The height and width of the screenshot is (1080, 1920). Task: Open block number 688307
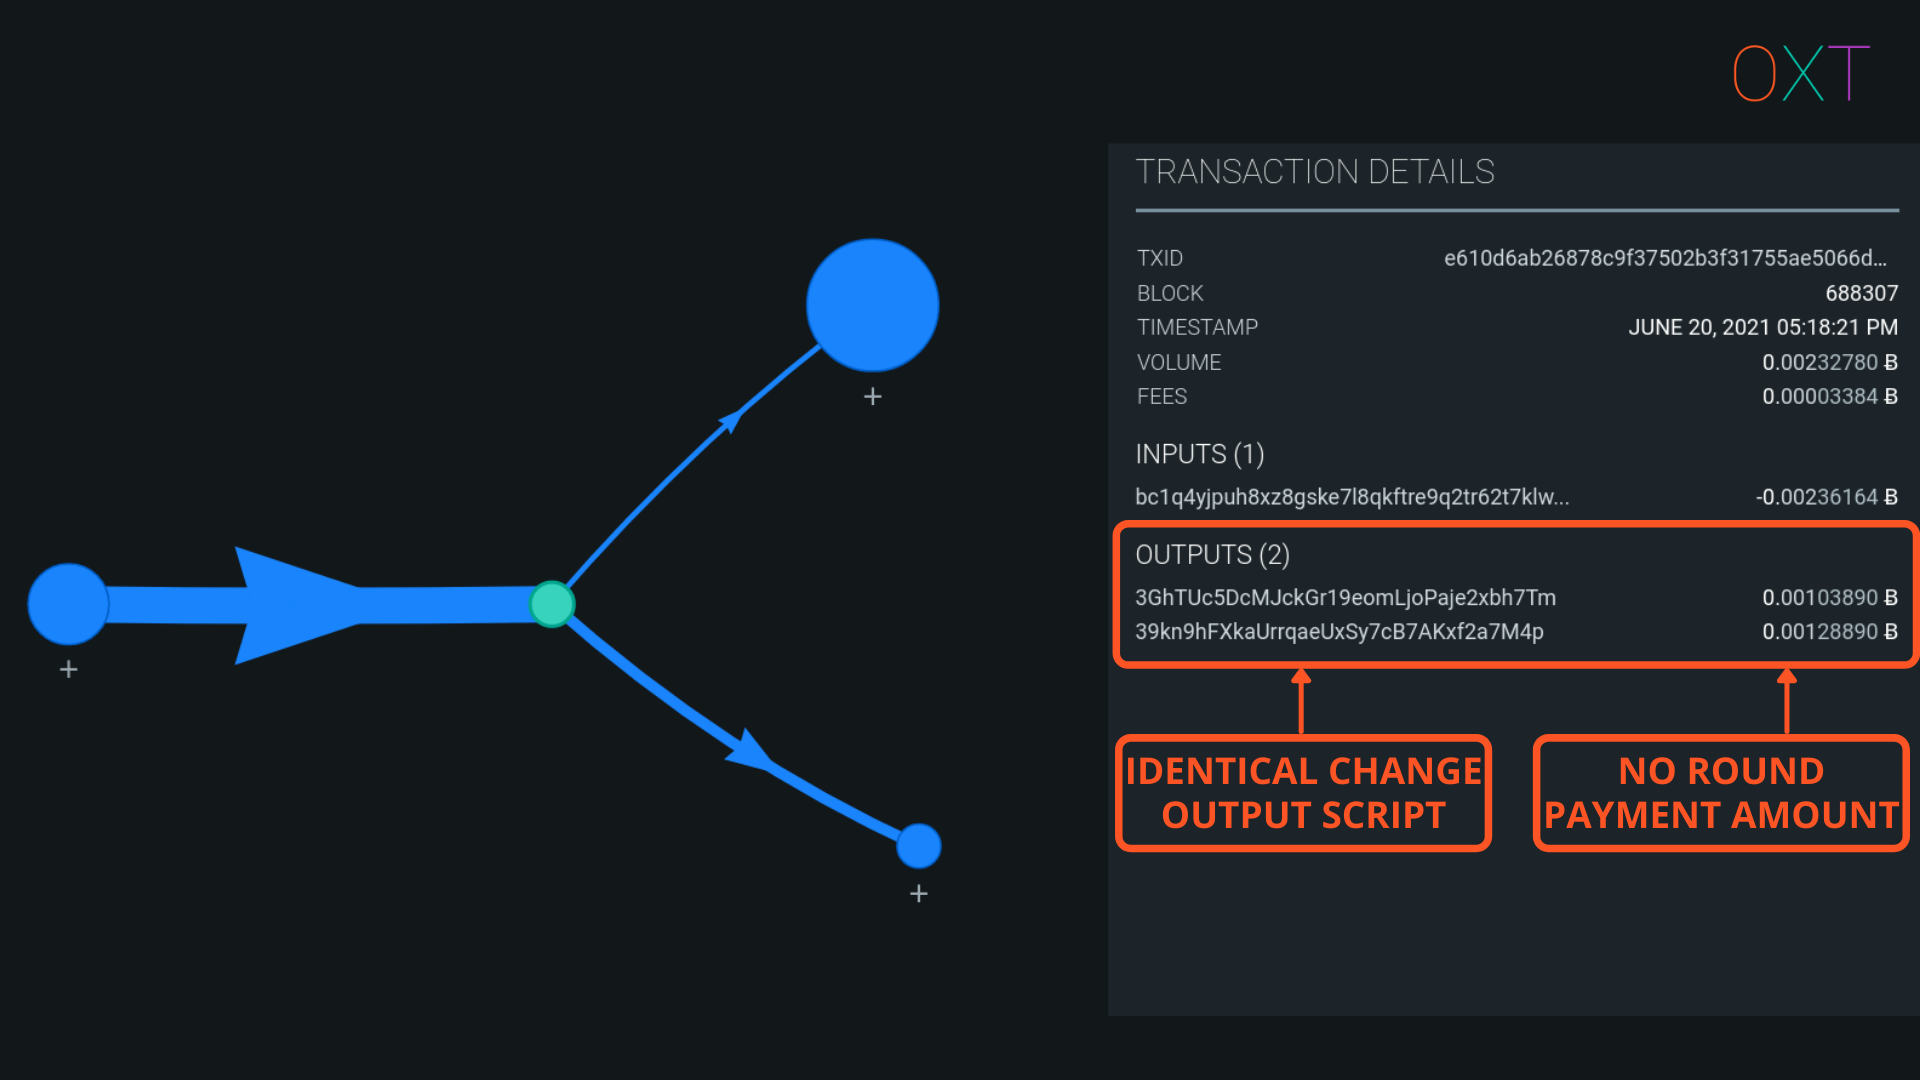(x=1861, y=293)
